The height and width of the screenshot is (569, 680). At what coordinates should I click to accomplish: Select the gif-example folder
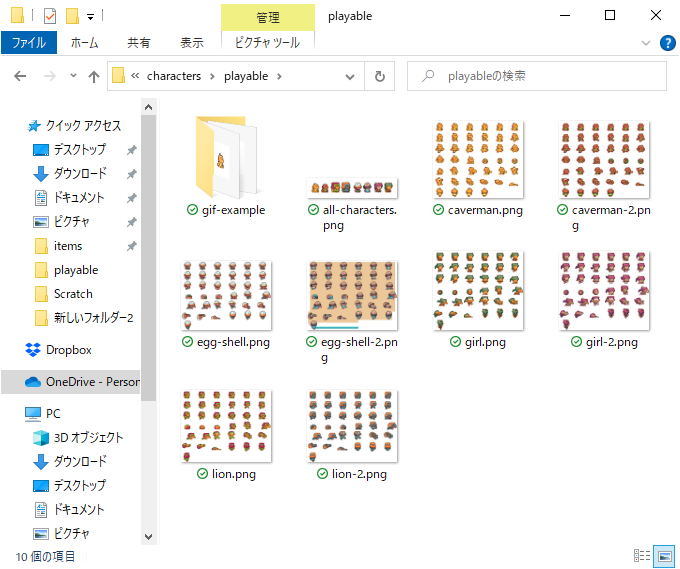(226, 165)
